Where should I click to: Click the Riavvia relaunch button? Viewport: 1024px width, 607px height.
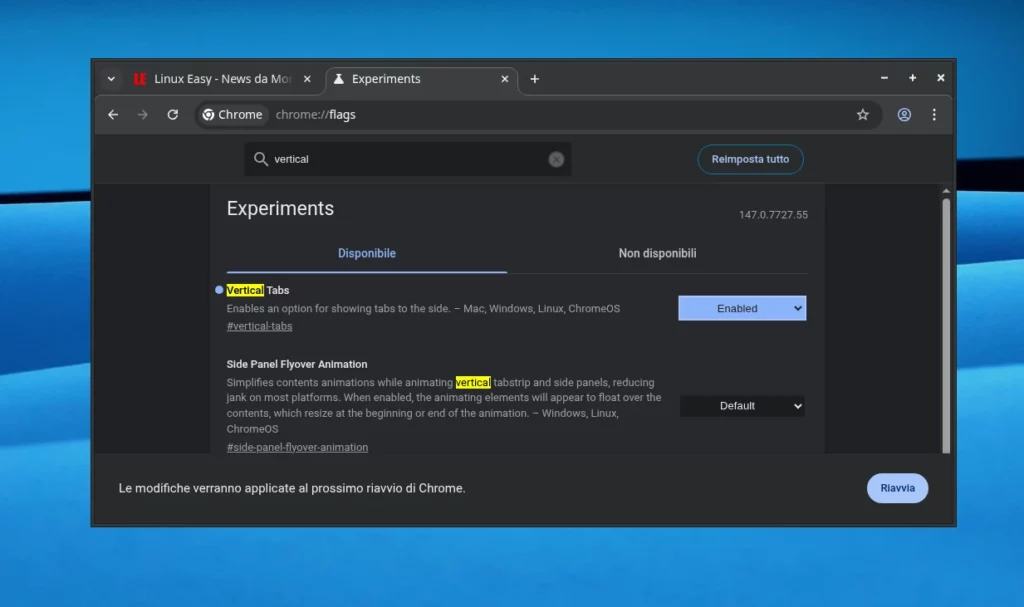pyautogui.click(x=897, y=488)
